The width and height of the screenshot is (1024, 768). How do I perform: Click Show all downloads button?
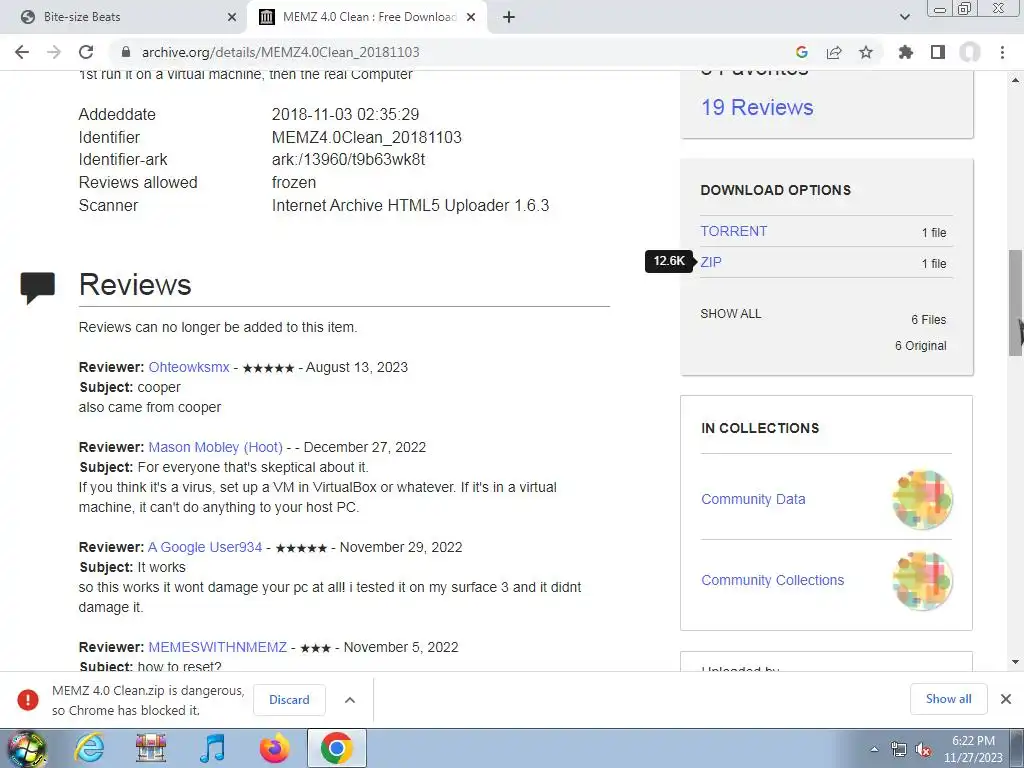coord(948,699)
